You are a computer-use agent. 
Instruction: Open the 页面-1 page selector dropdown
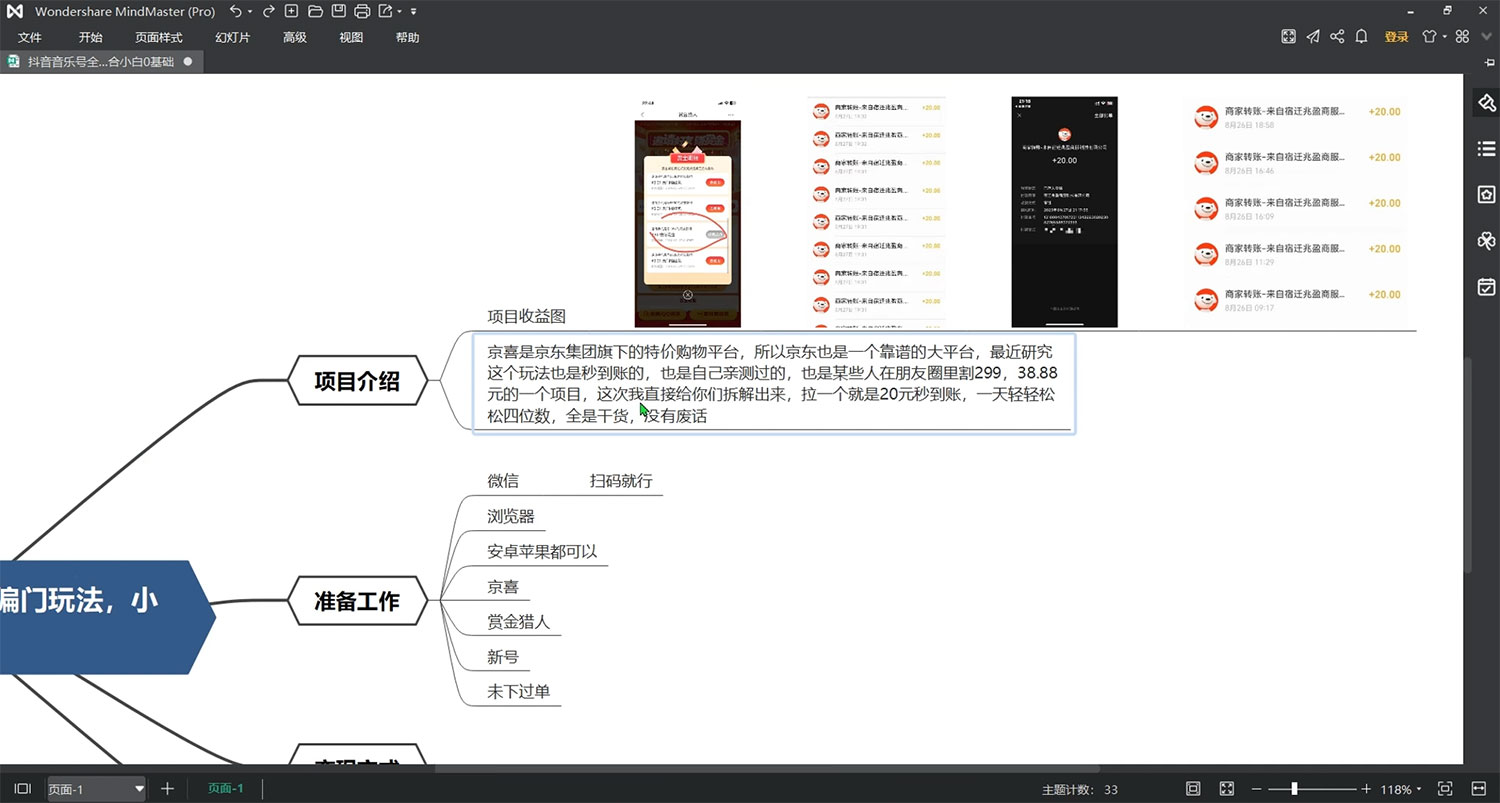click(139, 789)
